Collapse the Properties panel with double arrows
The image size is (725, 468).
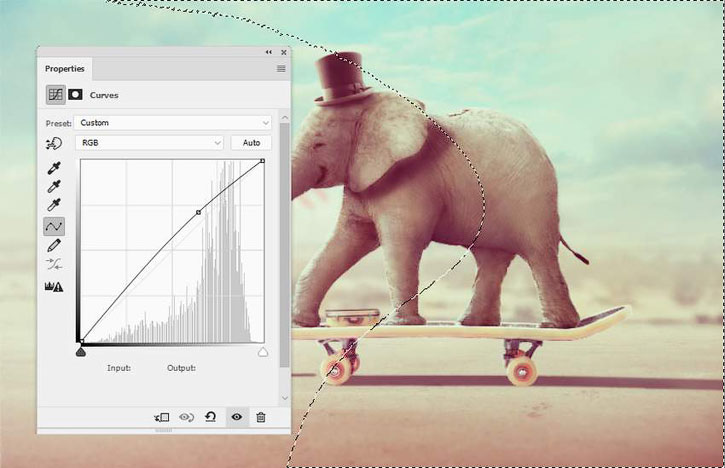[x=269, y=52]
